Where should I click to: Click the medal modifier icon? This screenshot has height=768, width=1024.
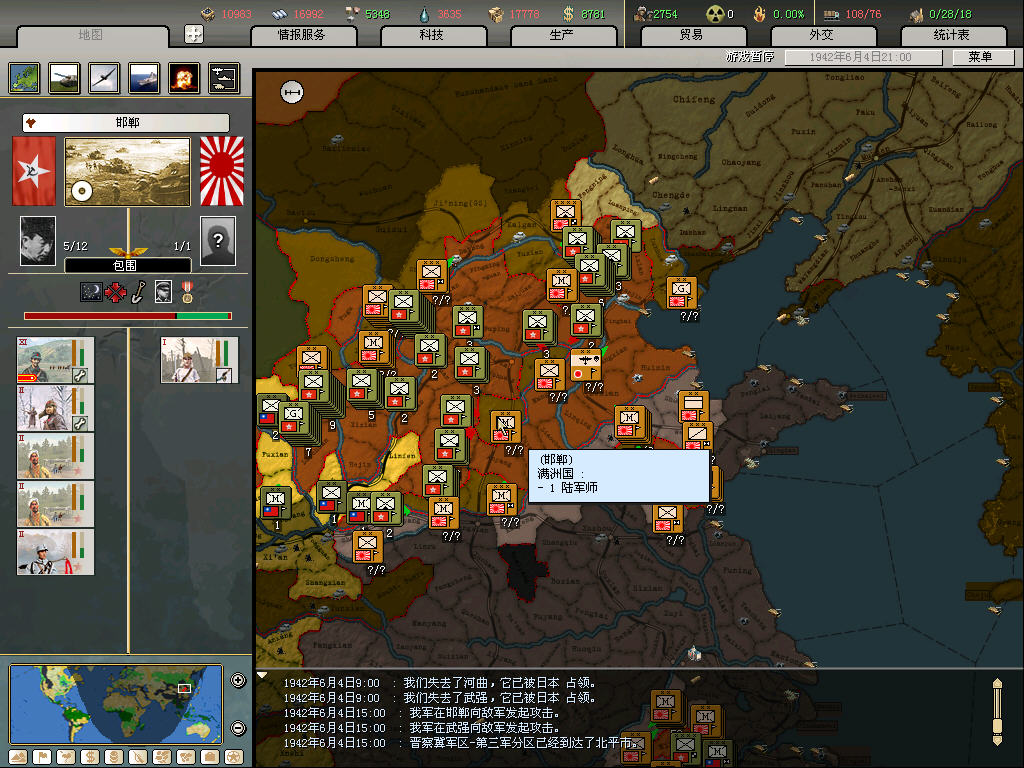click(x=187, y=292)
